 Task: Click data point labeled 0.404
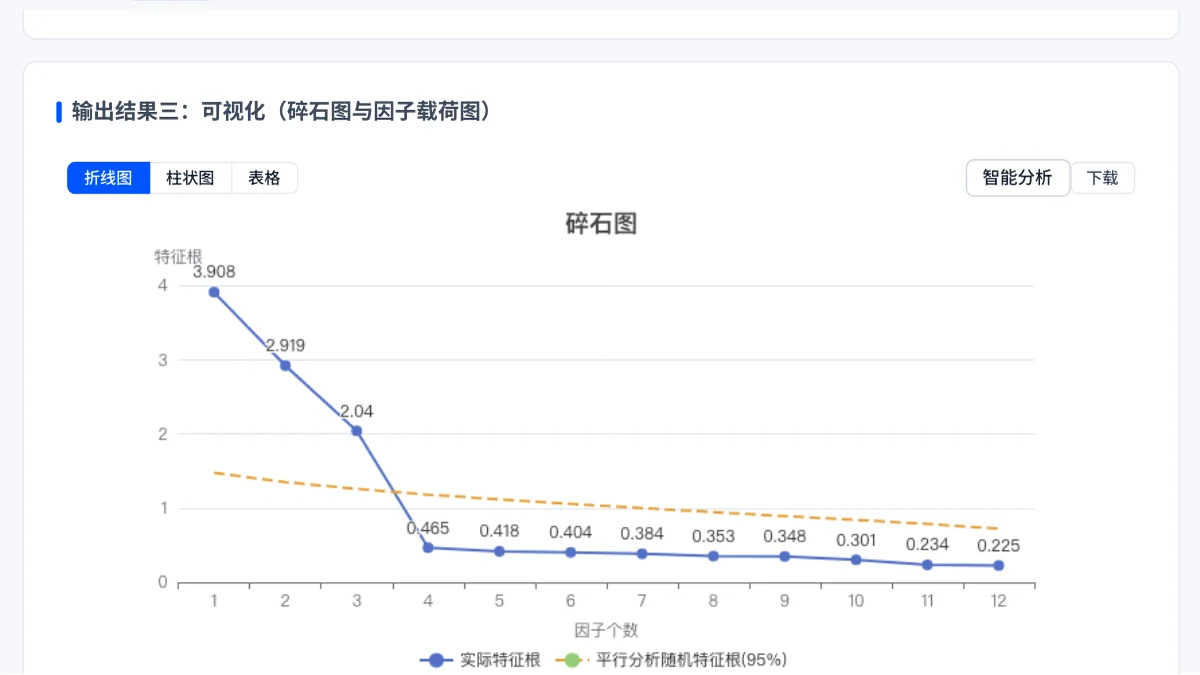(570, 552)
